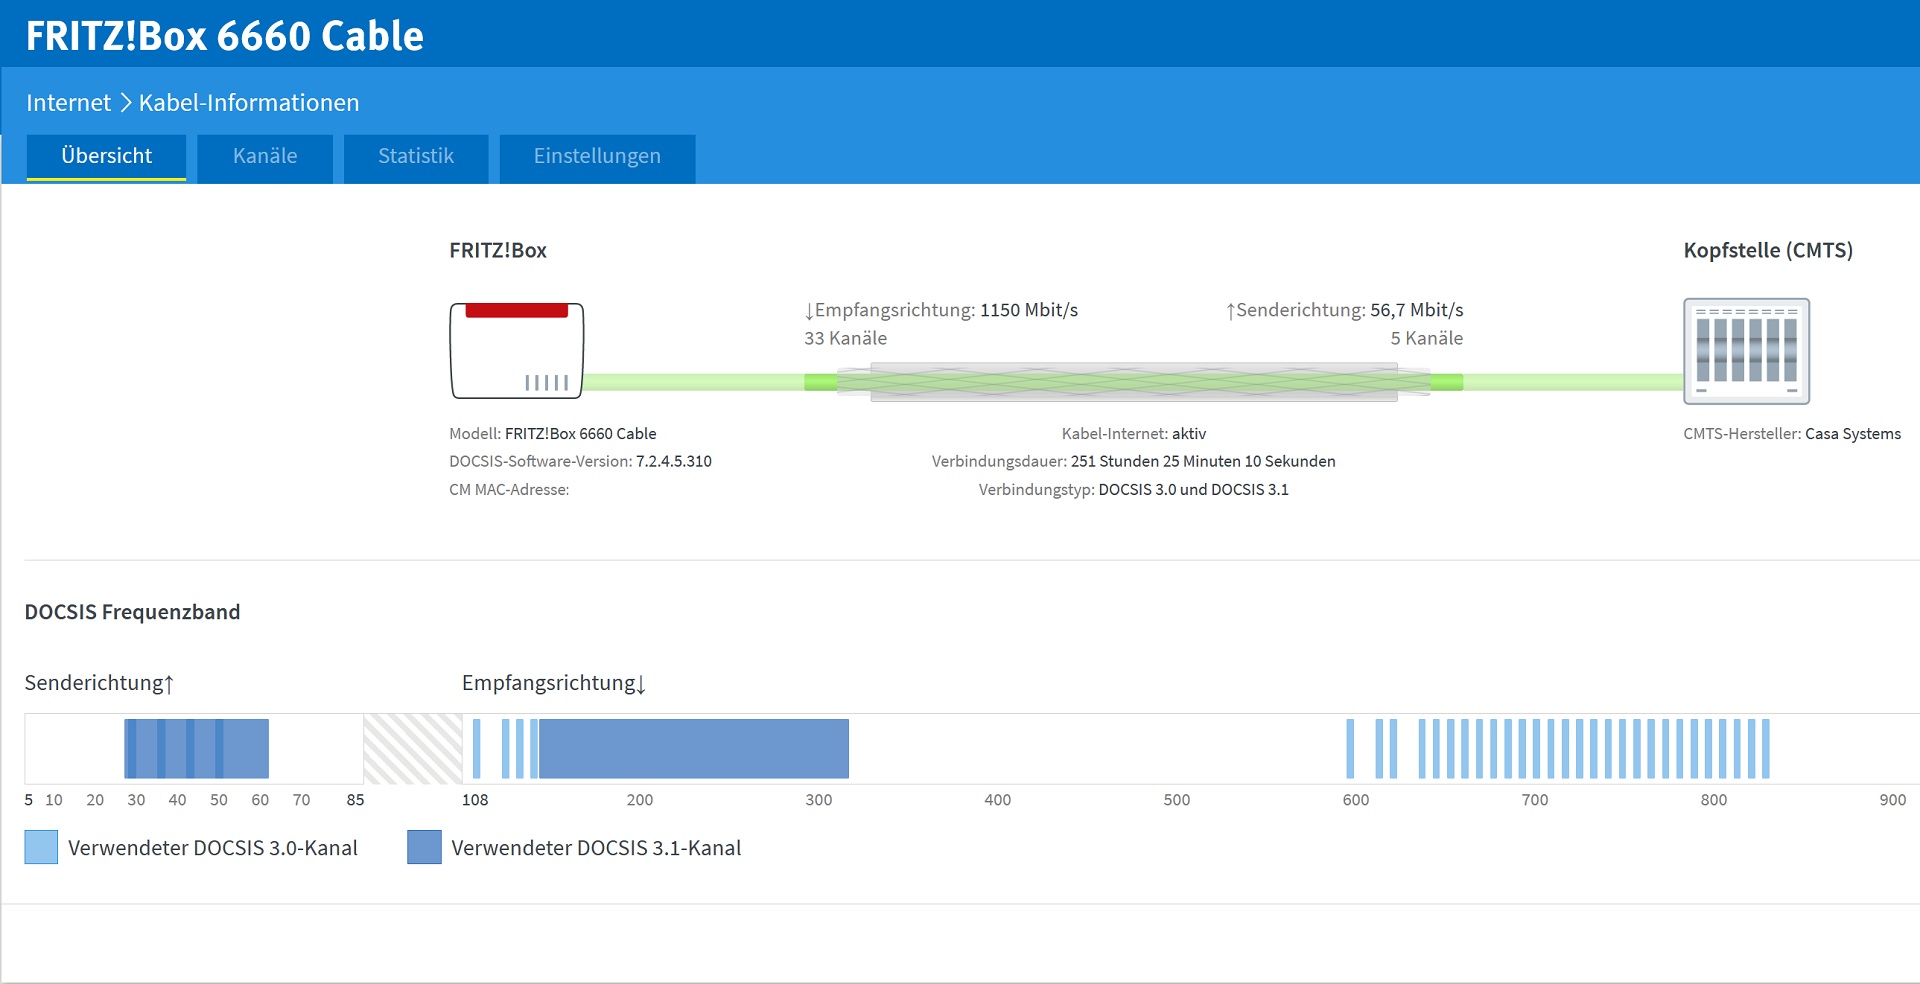Image resolution: width=1920 pixels, height=984 pixels.
Task: Click the FRITZ!Box heading above the router
Action: point(498,250)
